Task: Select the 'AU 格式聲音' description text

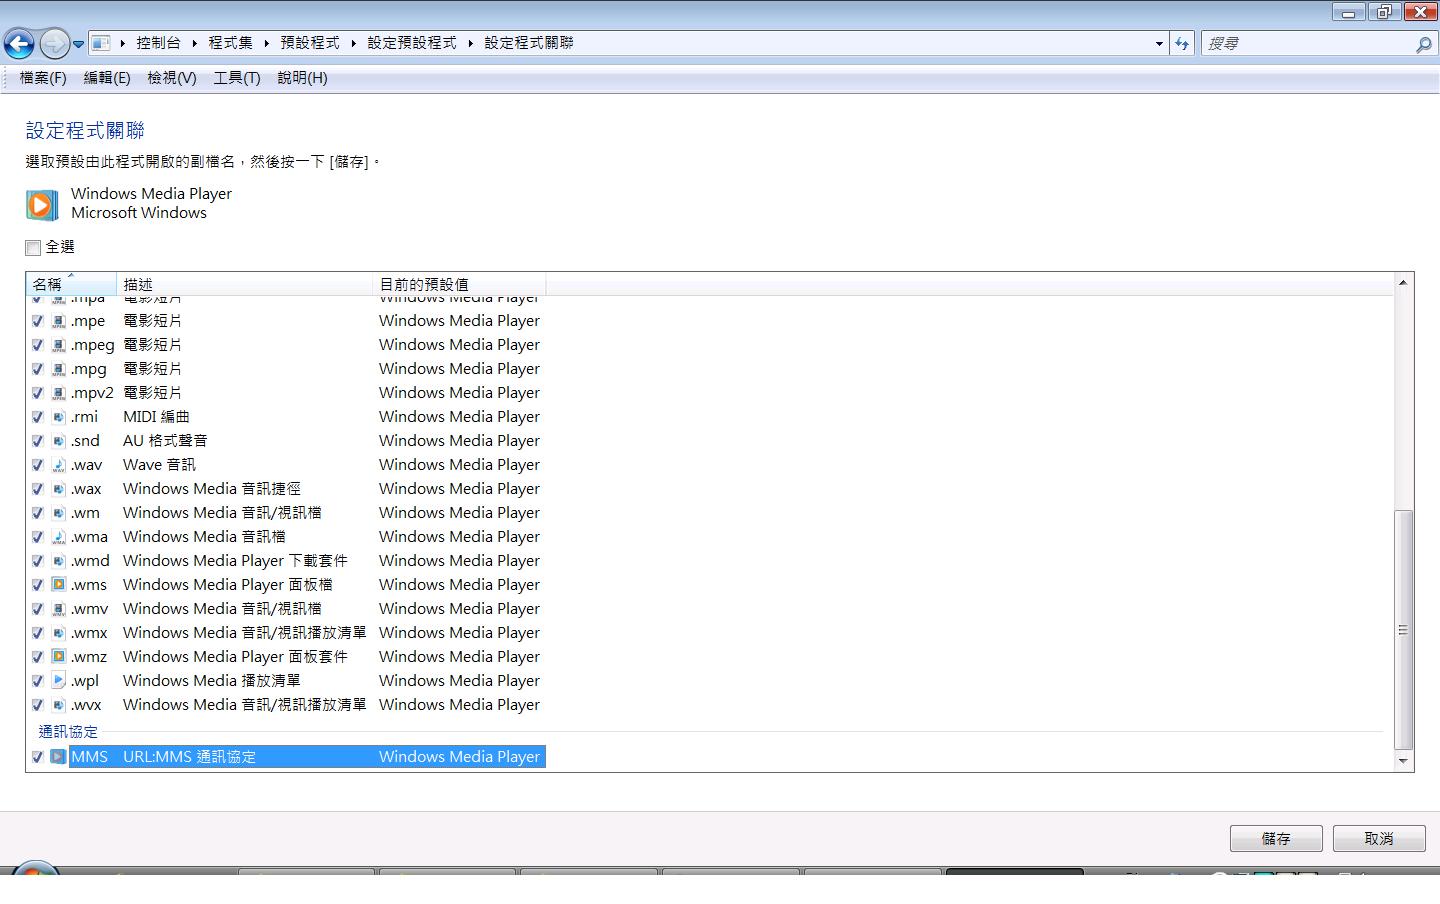Action: click(165, 441)
